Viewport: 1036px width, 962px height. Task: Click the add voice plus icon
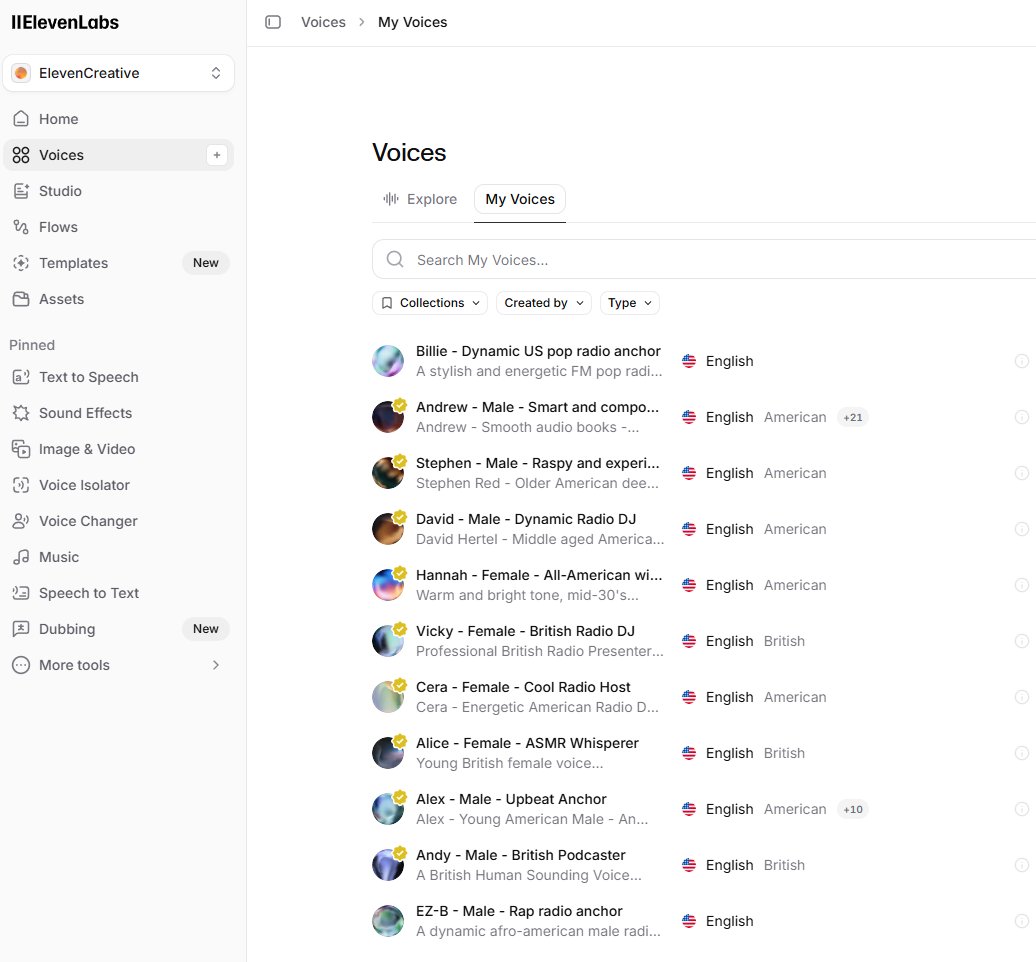pyautogui.click(x=217, y=155)
